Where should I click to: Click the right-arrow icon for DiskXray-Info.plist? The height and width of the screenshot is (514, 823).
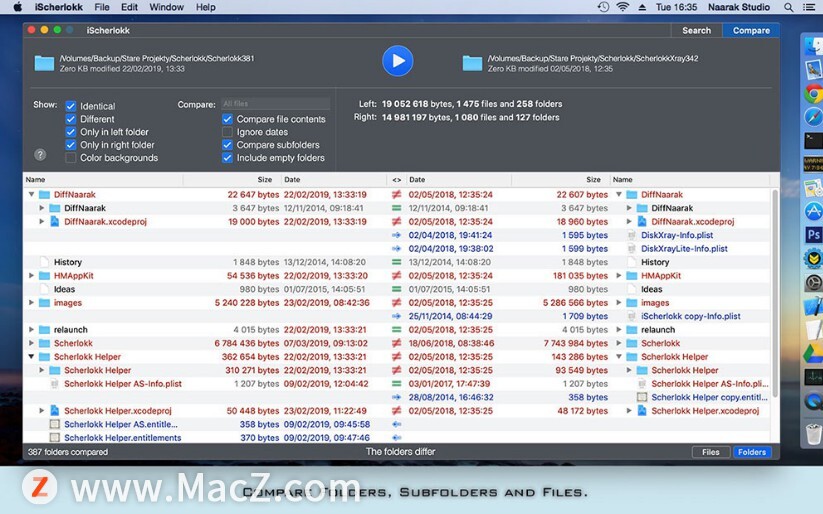click(x=396, y=235)
